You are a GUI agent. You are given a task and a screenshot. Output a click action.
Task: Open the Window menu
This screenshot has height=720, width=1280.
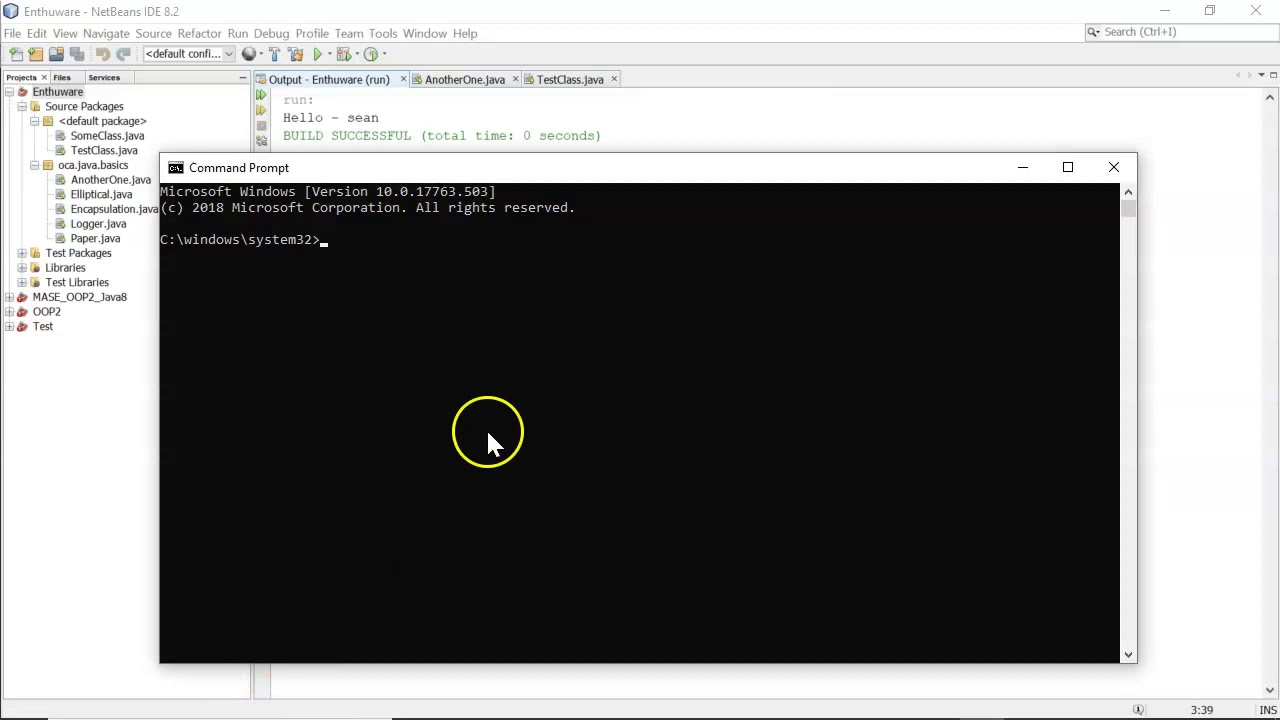[425, 33]
